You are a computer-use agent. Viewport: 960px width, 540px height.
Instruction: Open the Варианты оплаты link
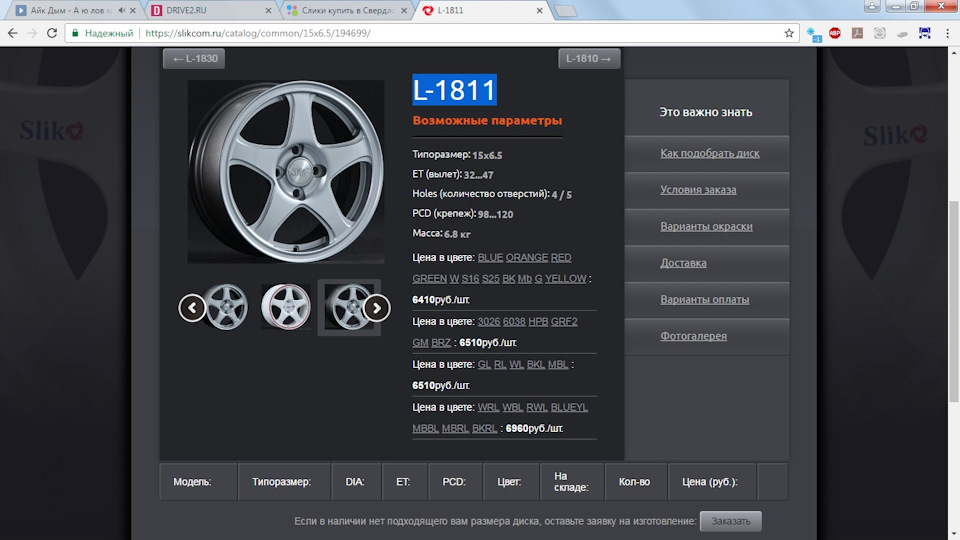[x=704, y=299]
